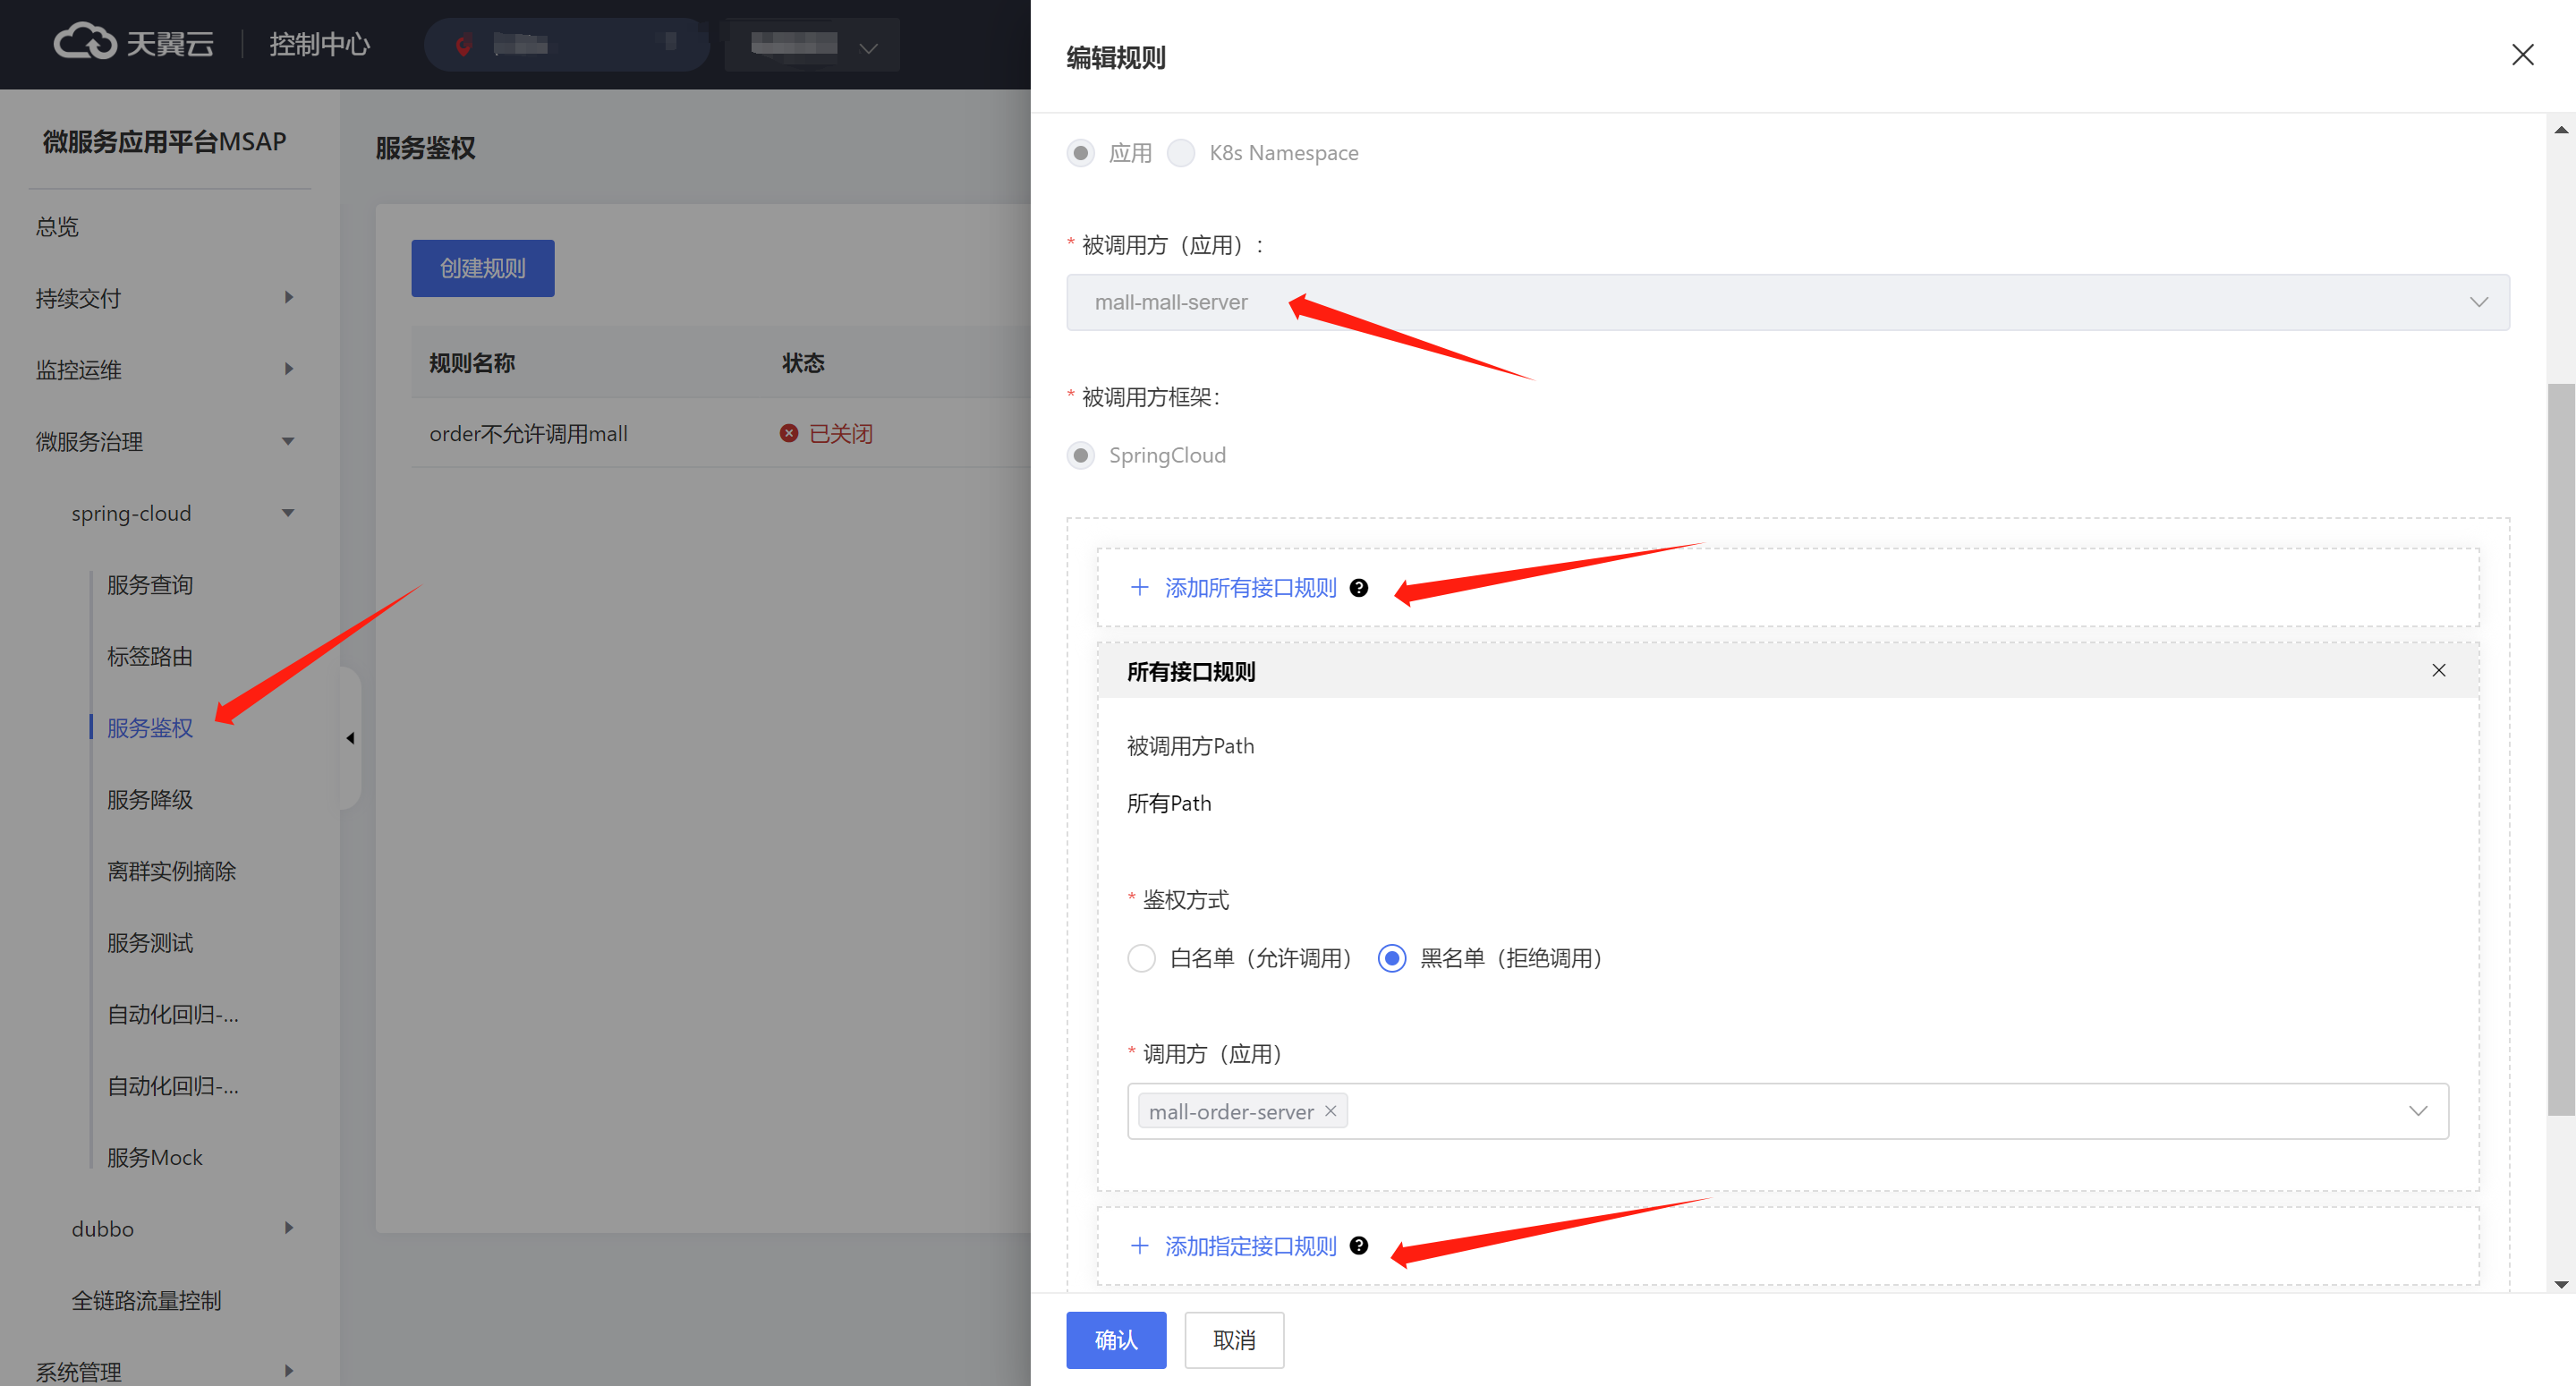2576x1386 pixels.
Task: Select the 应用 radio option
Action: point(1080,153)
